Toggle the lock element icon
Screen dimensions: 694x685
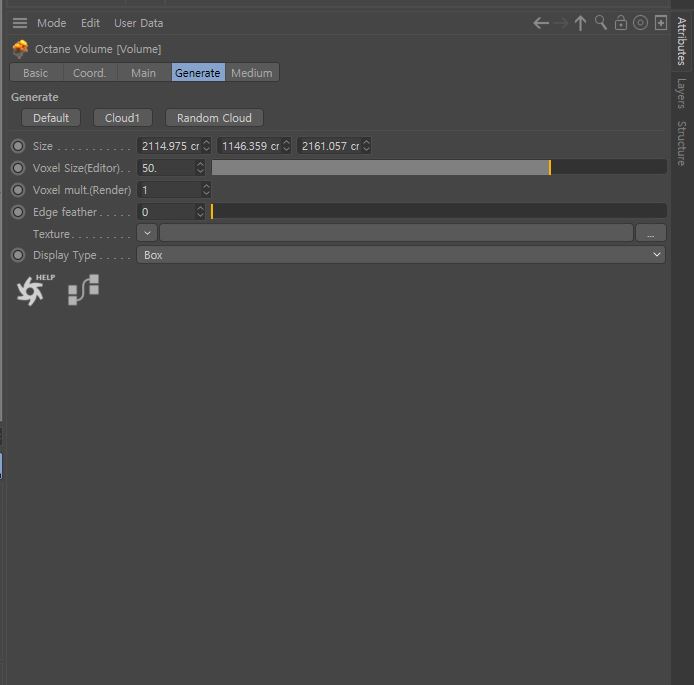coord(621,23)
